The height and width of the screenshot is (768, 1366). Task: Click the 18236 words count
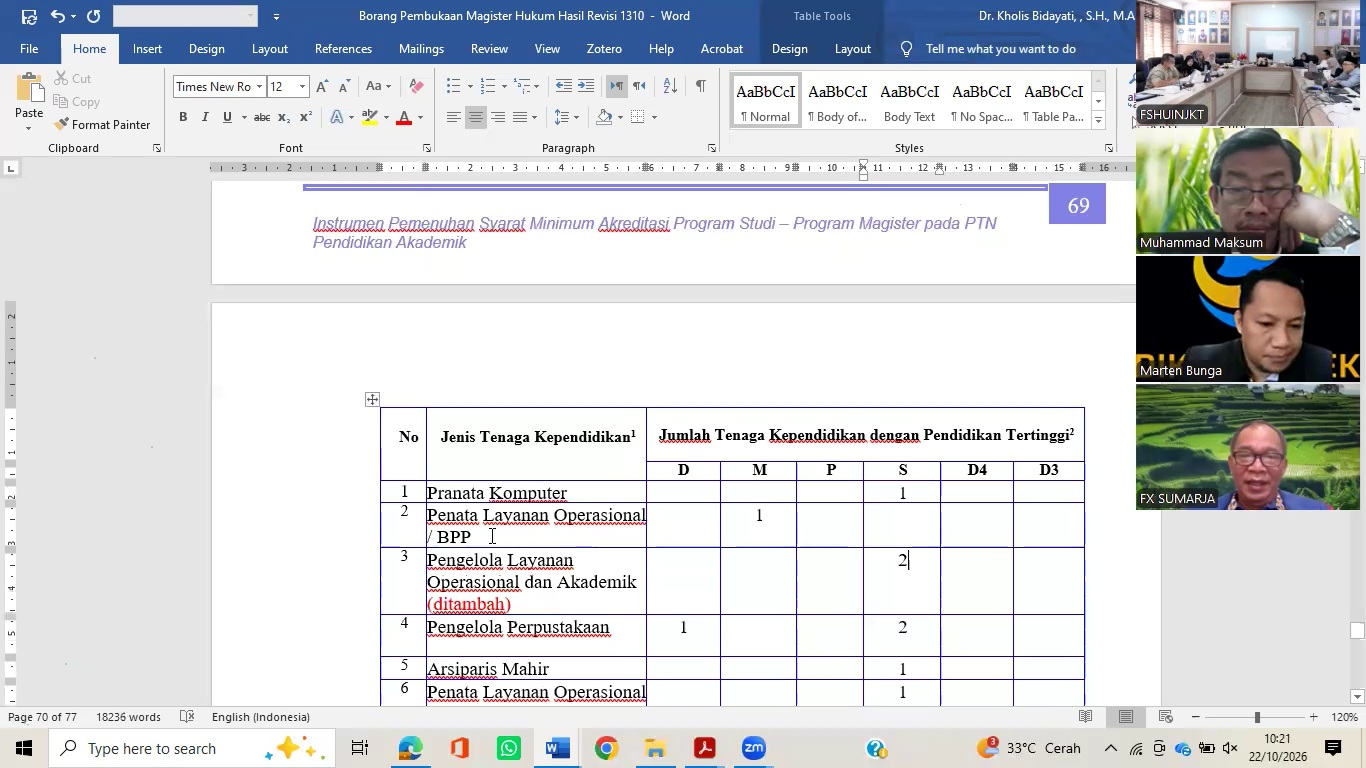click(128, 717)
